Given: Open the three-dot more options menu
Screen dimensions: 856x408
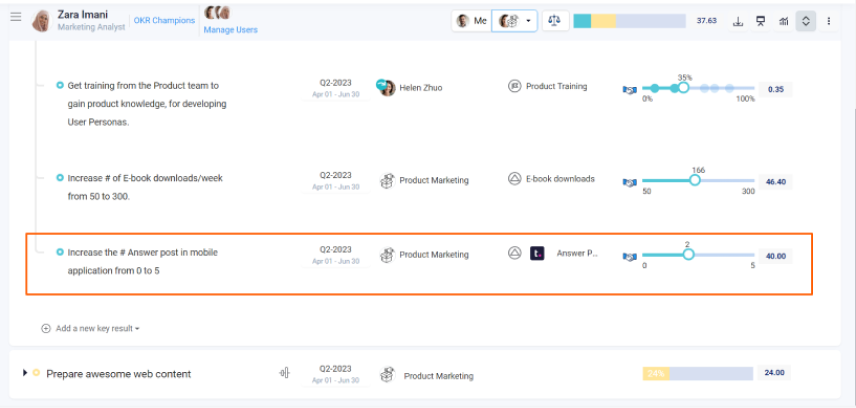Looking at the screenshot, I should [829, 21].
